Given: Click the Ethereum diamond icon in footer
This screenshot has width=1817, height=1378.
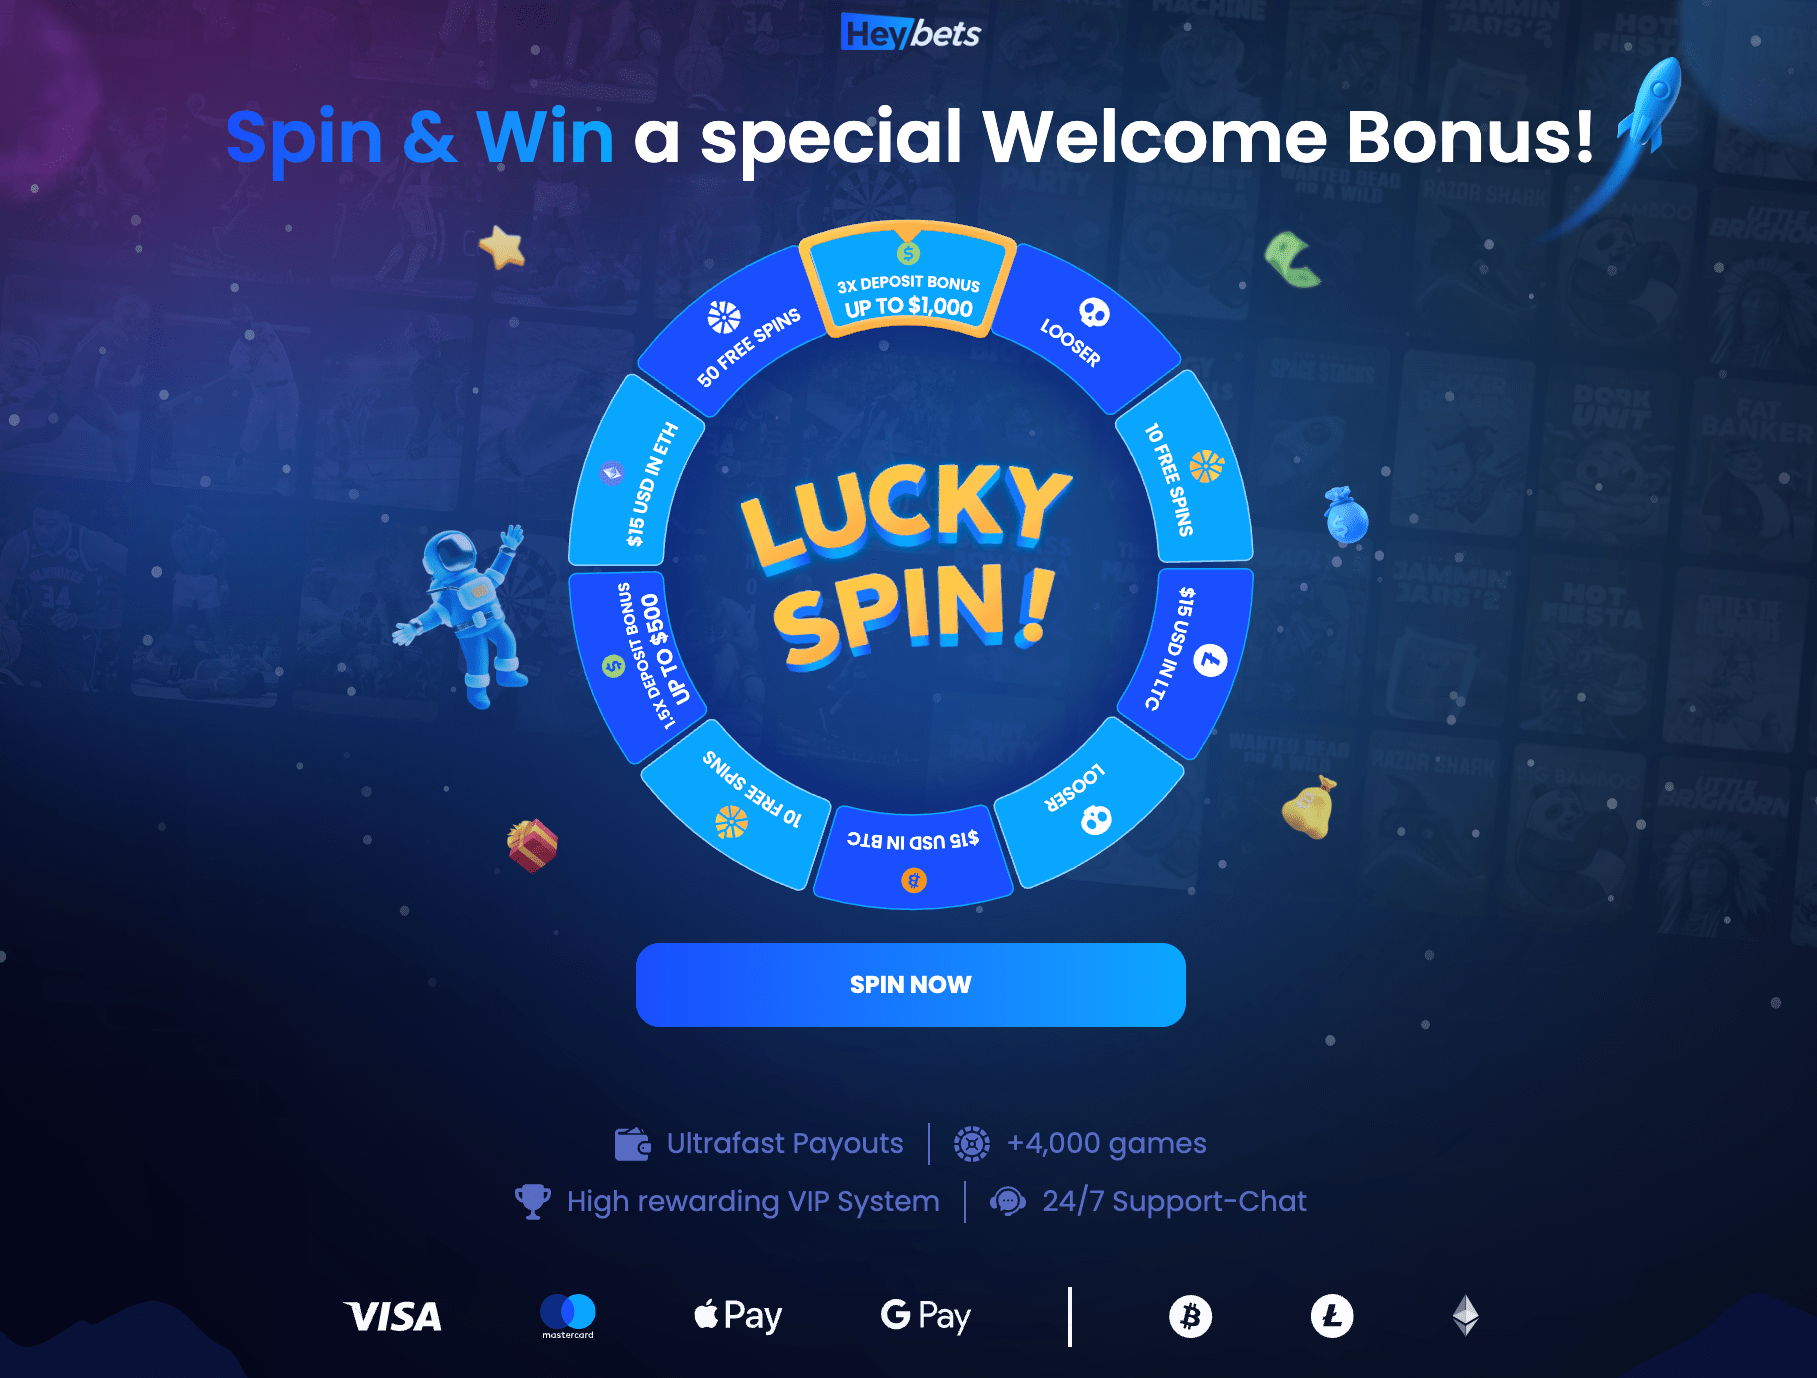Looking at the screenshot, I should 1465,1316.
